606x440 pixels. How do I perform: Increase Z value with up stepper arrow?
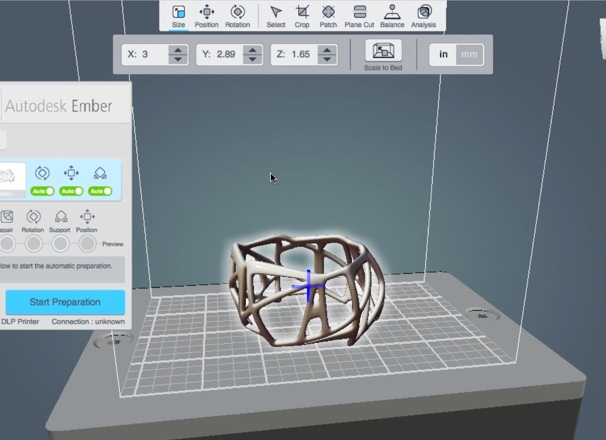pos(327,50)
